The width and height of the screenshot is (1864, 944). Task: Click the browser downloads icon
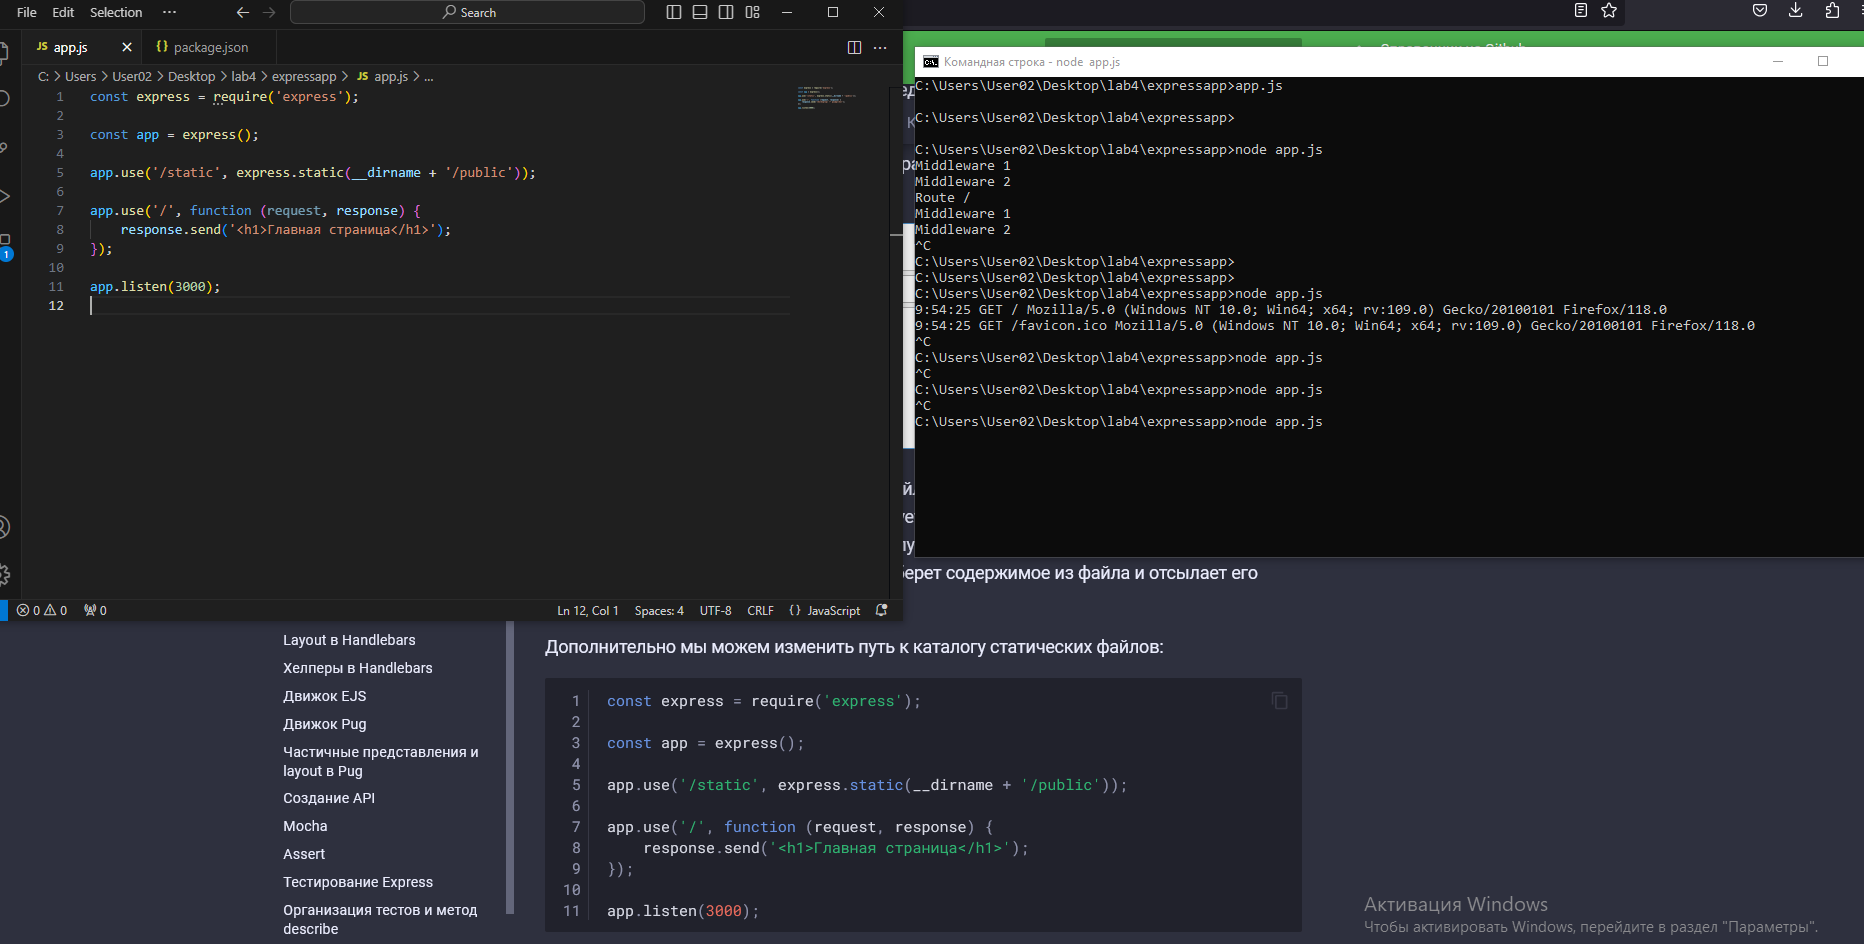point(1795,10)
